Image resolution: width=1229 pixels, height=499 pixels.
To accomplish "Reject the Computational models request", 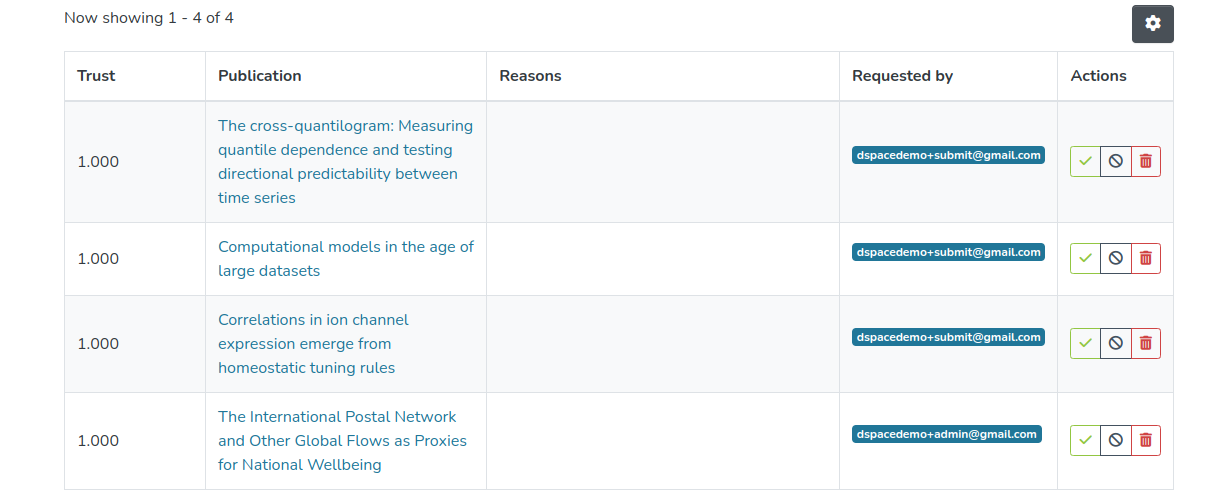I will [x=1116, y=258].
